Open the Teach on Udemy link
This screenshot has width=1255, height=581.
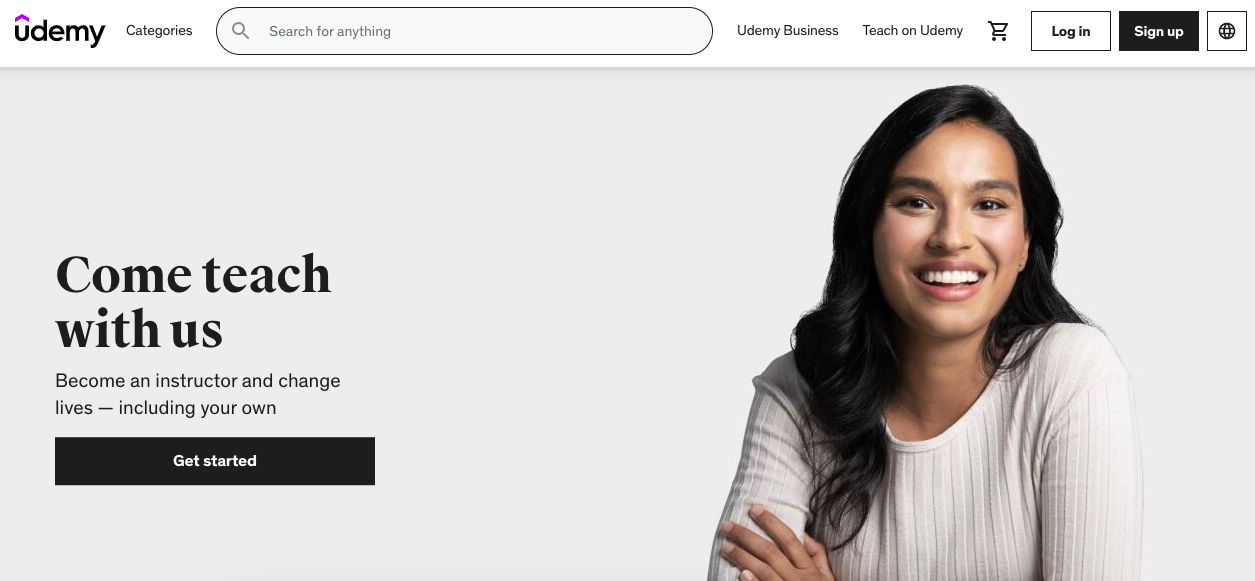point(913,31)
